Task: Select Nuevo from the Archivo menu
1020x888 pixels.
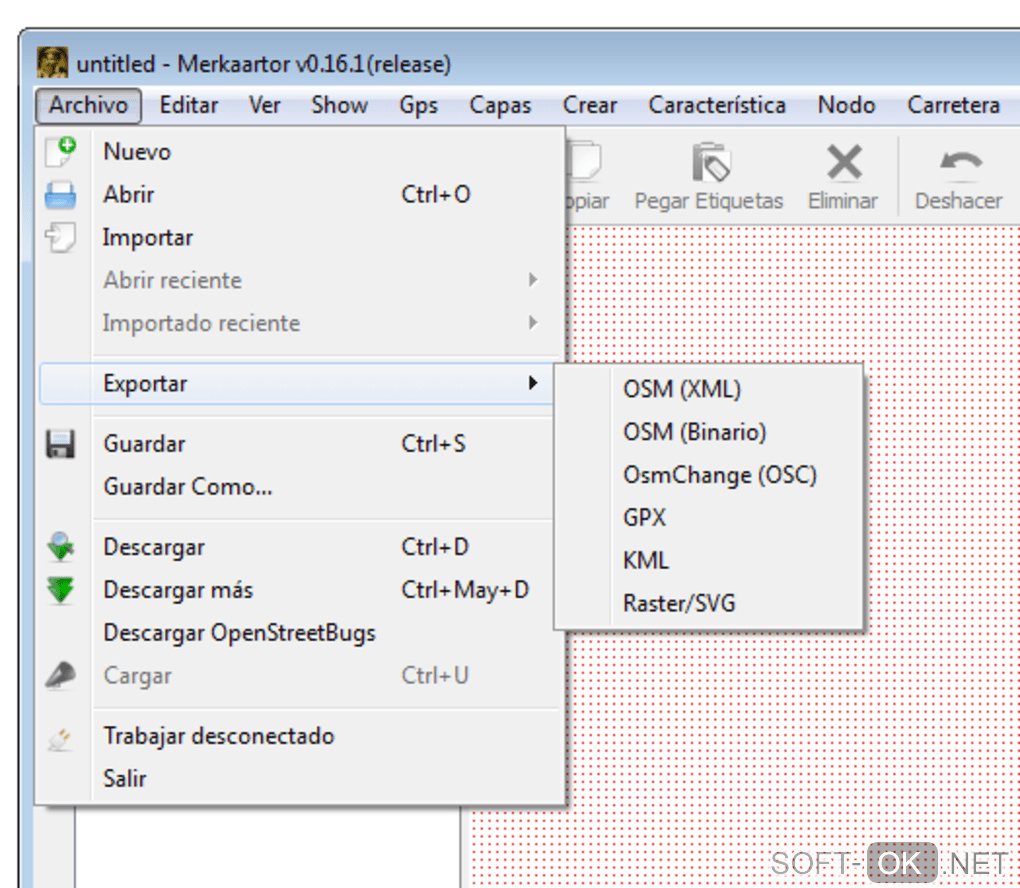Action: click(299, 152)
